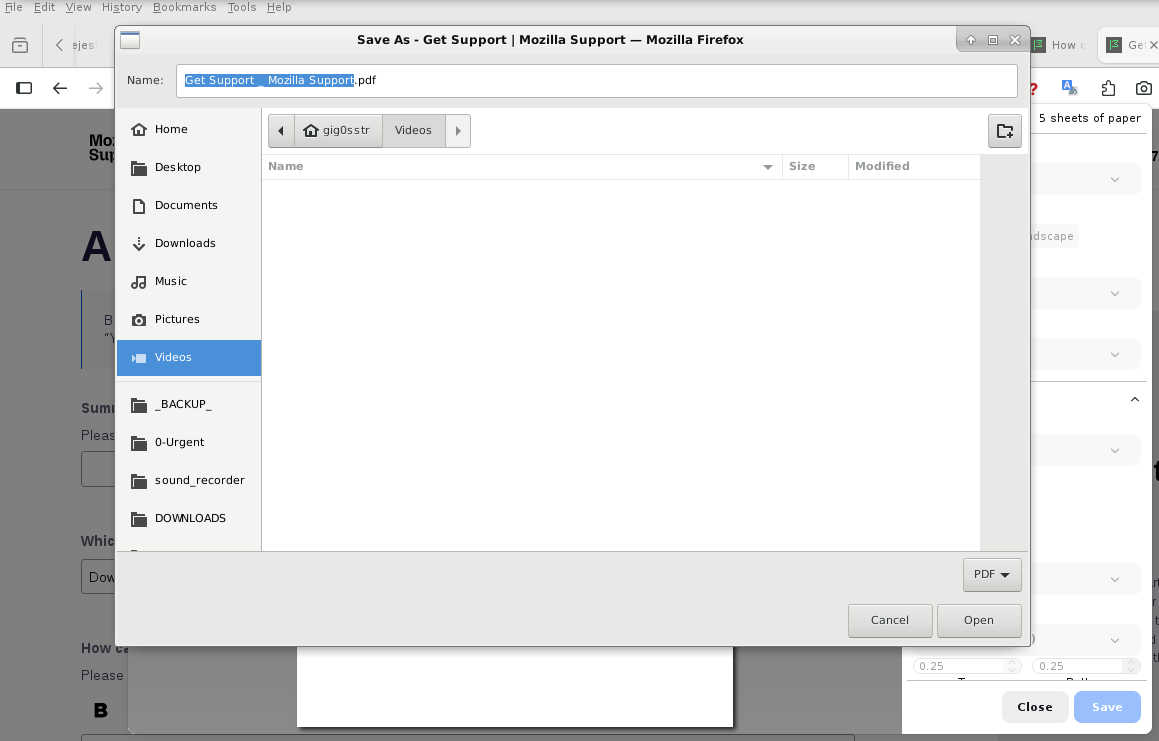Open the sound_recorder bookmark folder
Image resolution: width=1159 pixels, height=741 pixels.
(x=188, y=481)
